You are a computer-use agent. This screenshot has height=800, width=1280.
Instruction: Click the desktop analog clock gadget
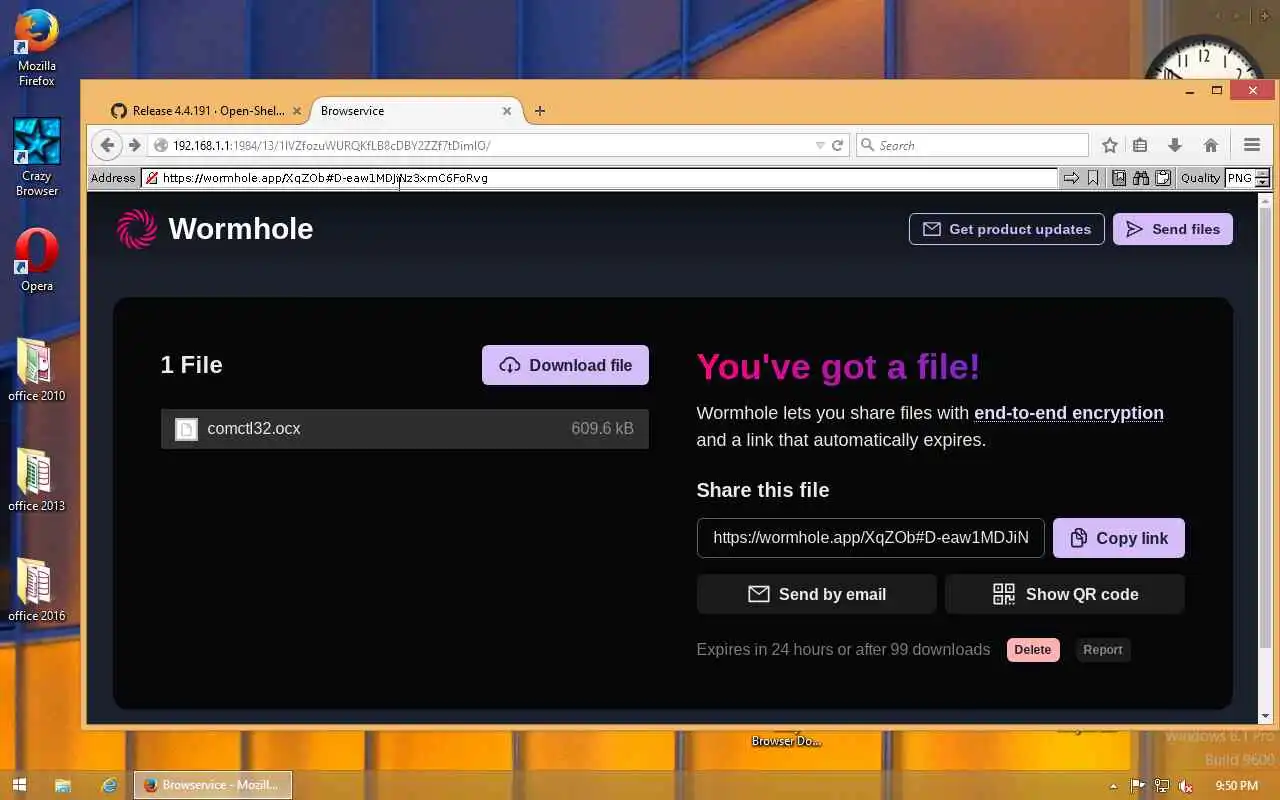1203,60
